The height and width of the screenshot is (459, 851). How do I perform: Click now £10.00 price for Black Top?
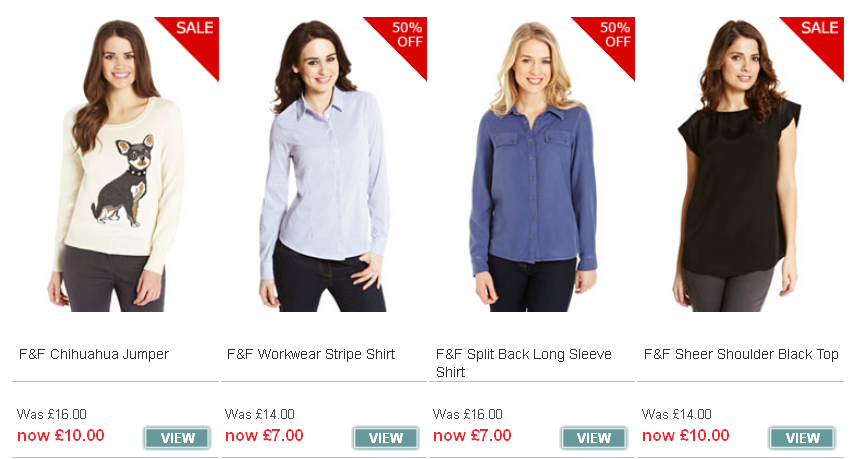coord(685,435)
